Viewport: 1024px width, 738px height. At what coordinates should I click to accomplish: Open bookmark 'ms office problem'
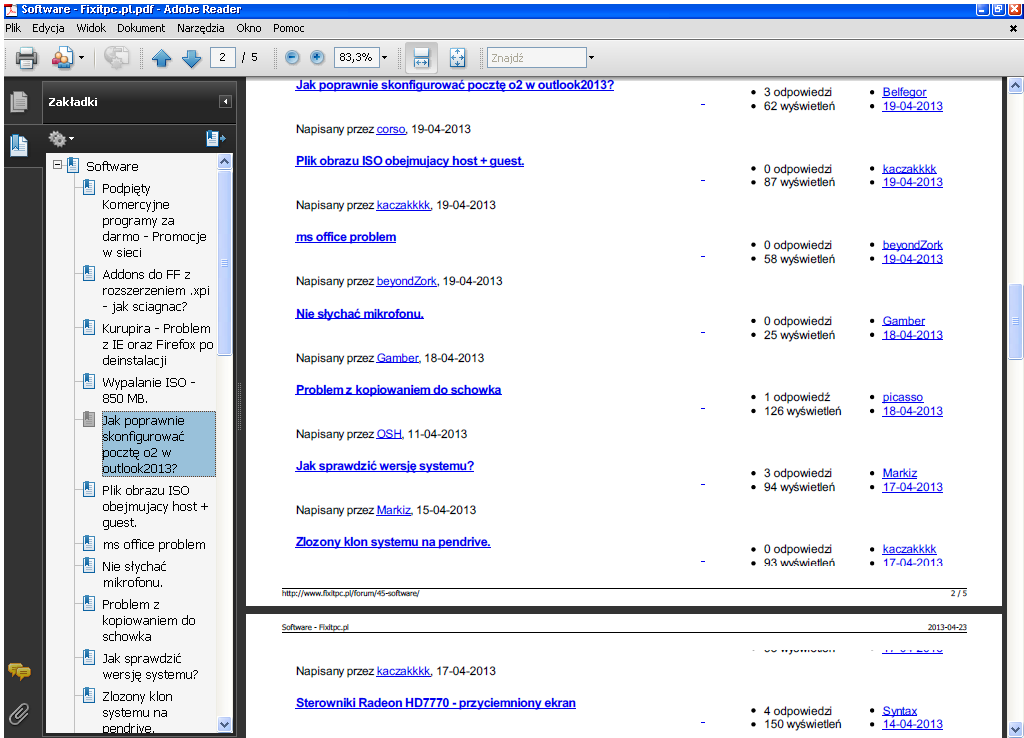(154, 544)
